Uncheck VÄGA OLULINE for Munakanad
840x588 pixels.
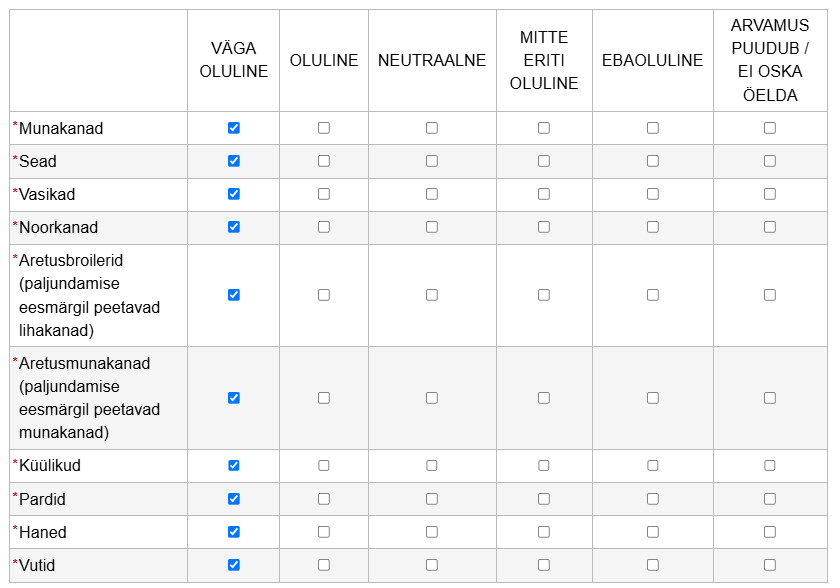(234, 128)
